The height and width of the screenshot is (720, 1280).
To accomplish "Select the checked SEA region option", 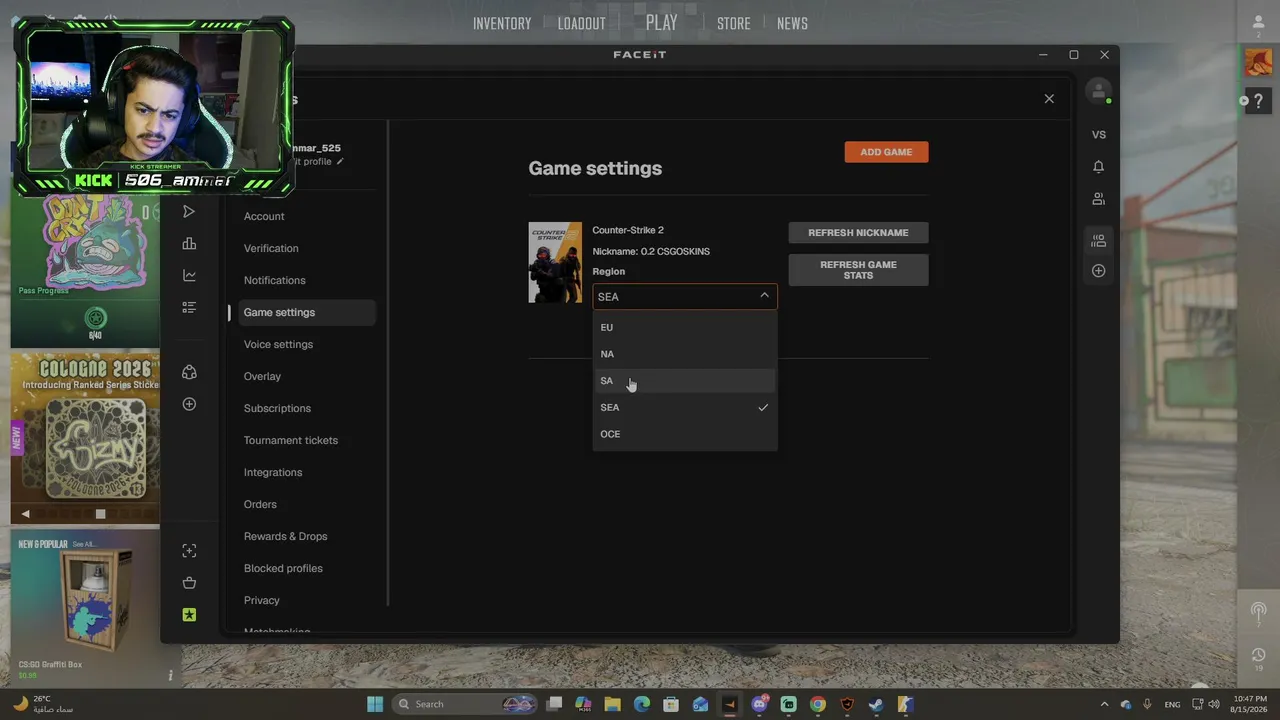I will pyautogui.click(x=685, y=407).
